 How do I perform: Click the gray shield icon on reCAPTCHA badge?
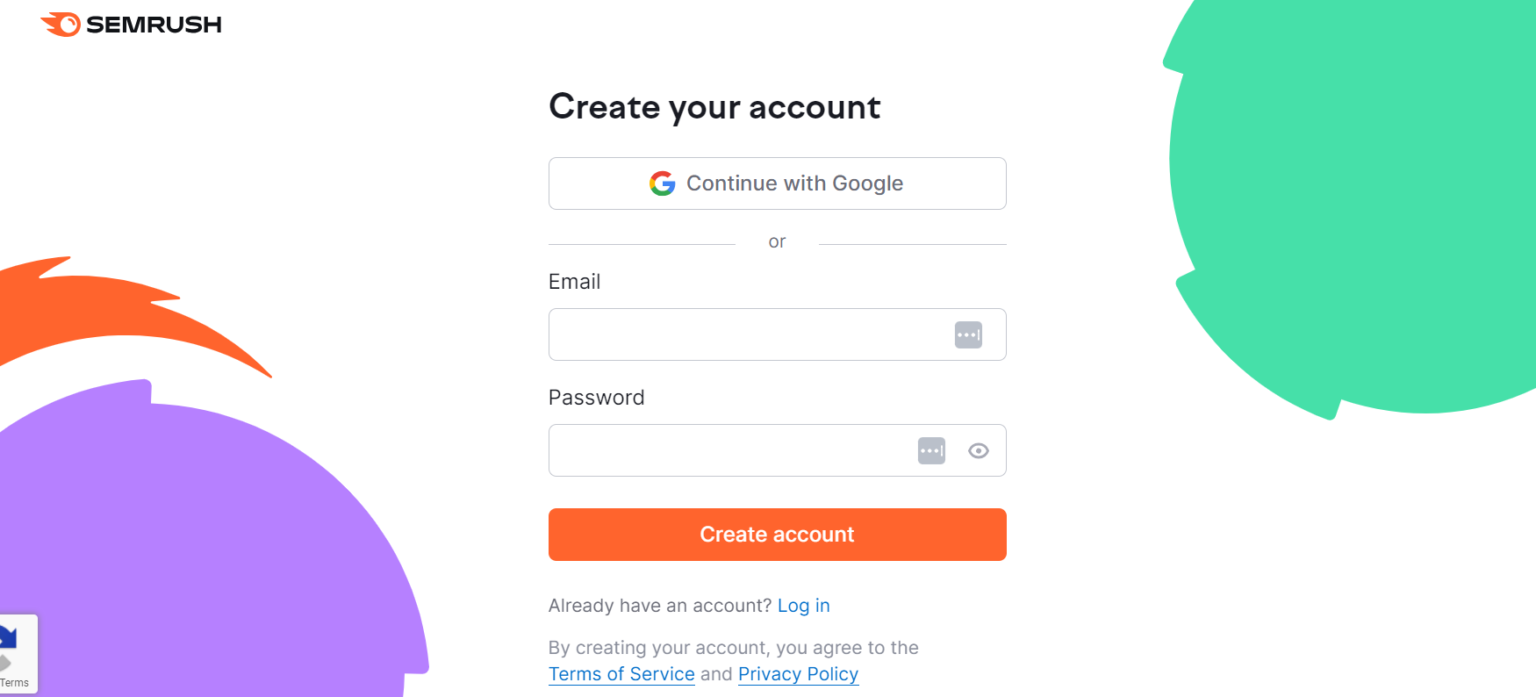click(x=4, y=660)
